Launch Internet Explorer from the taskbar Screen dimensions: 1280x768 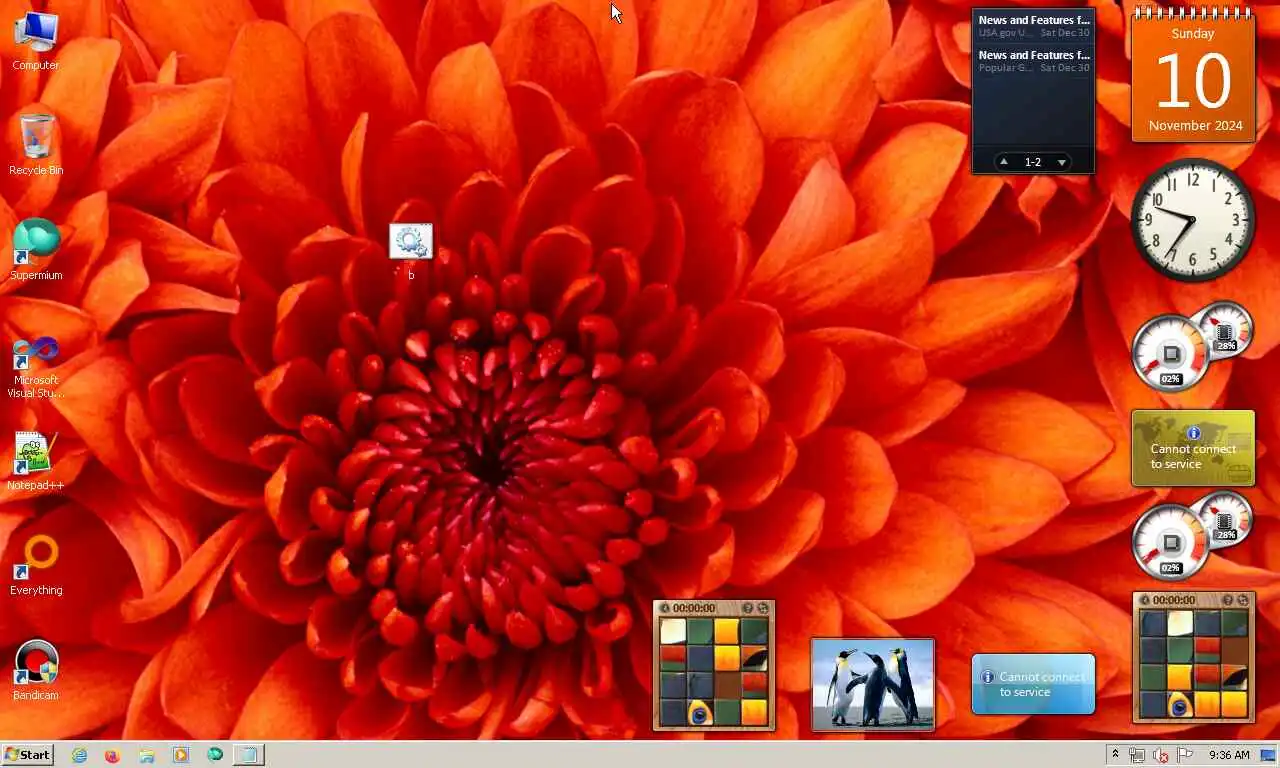pos(79,755)
